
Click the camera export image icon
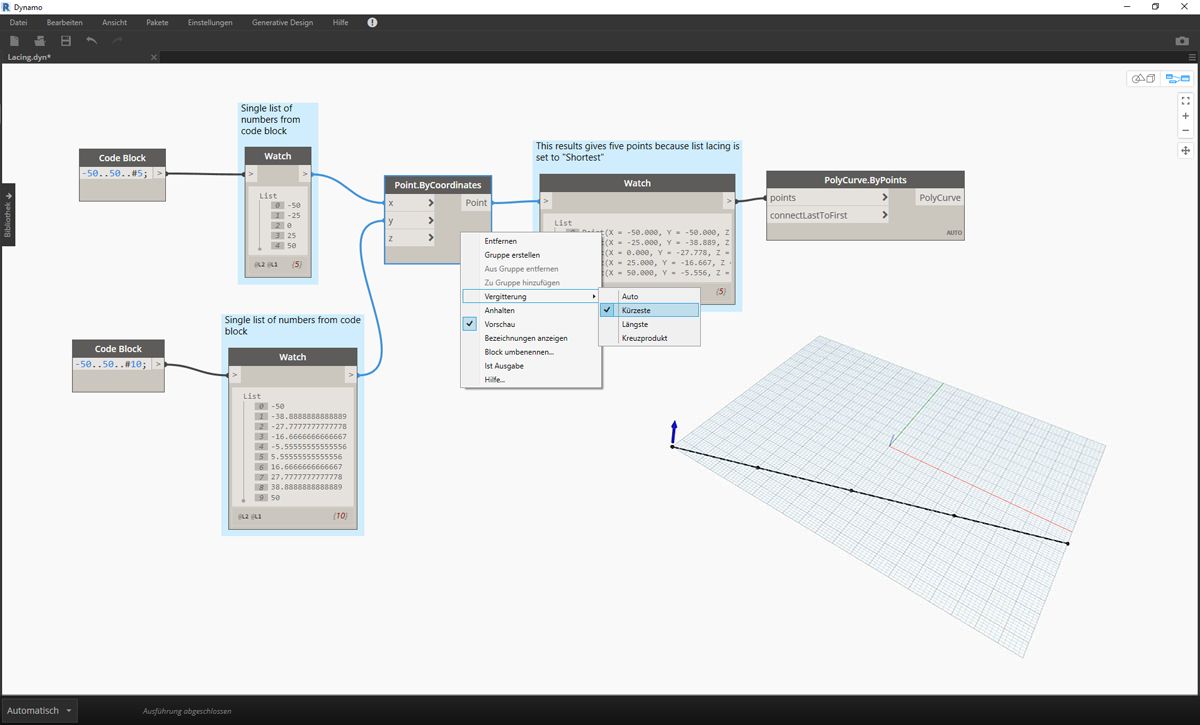pyautogui.click(x=1182, y=41)
